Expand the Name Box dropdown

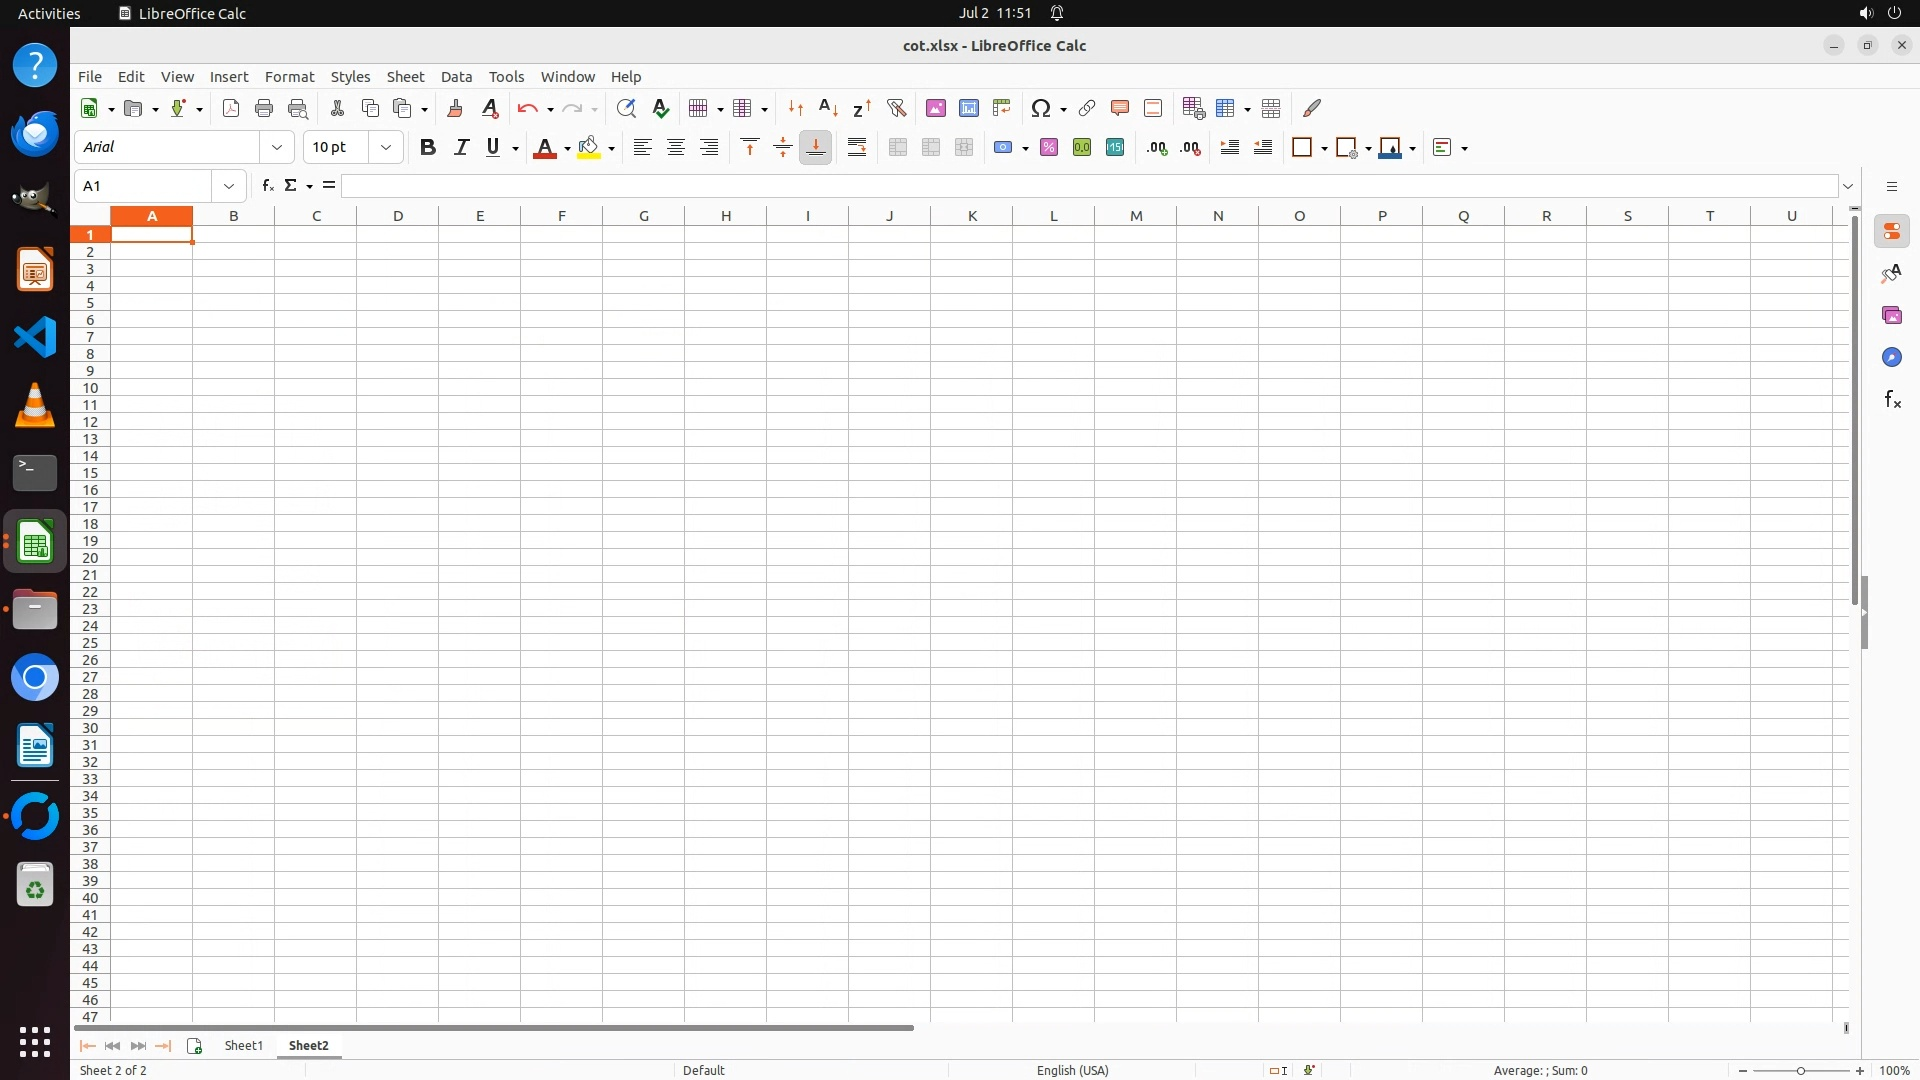point(229,186)
